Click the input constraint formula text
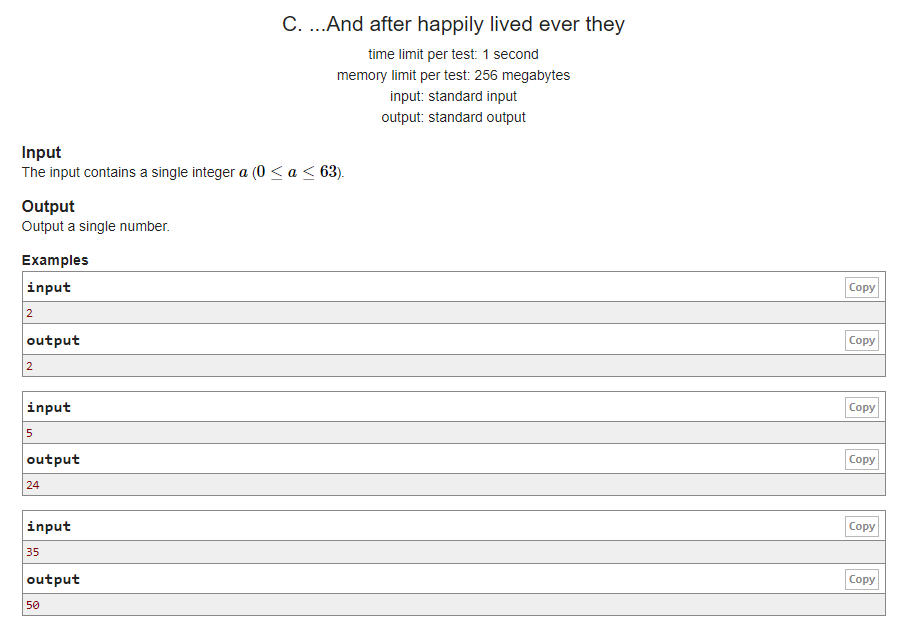 coord(297,172)
